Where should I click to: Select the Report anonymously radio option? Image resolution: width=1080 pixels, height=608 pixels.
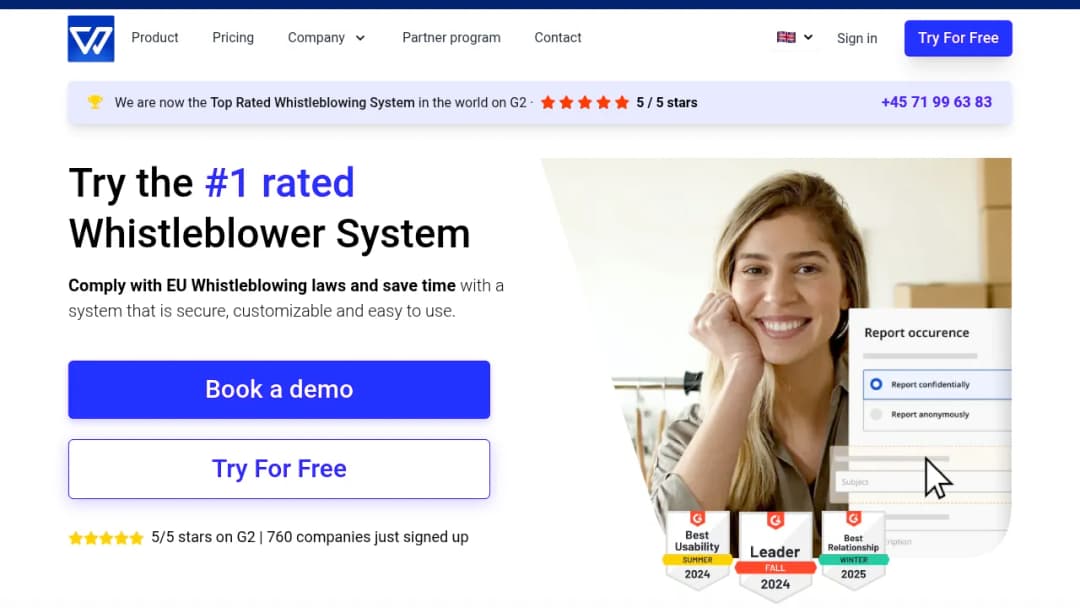click(875, 415)
